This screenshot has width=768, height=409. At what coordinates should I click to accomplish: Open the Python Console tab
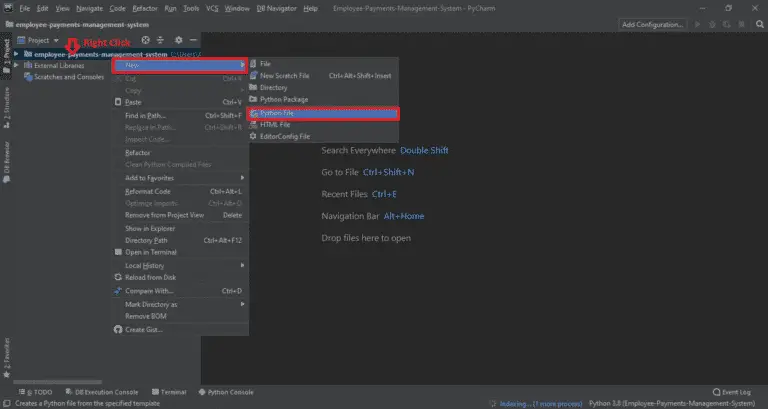[226, 392]
